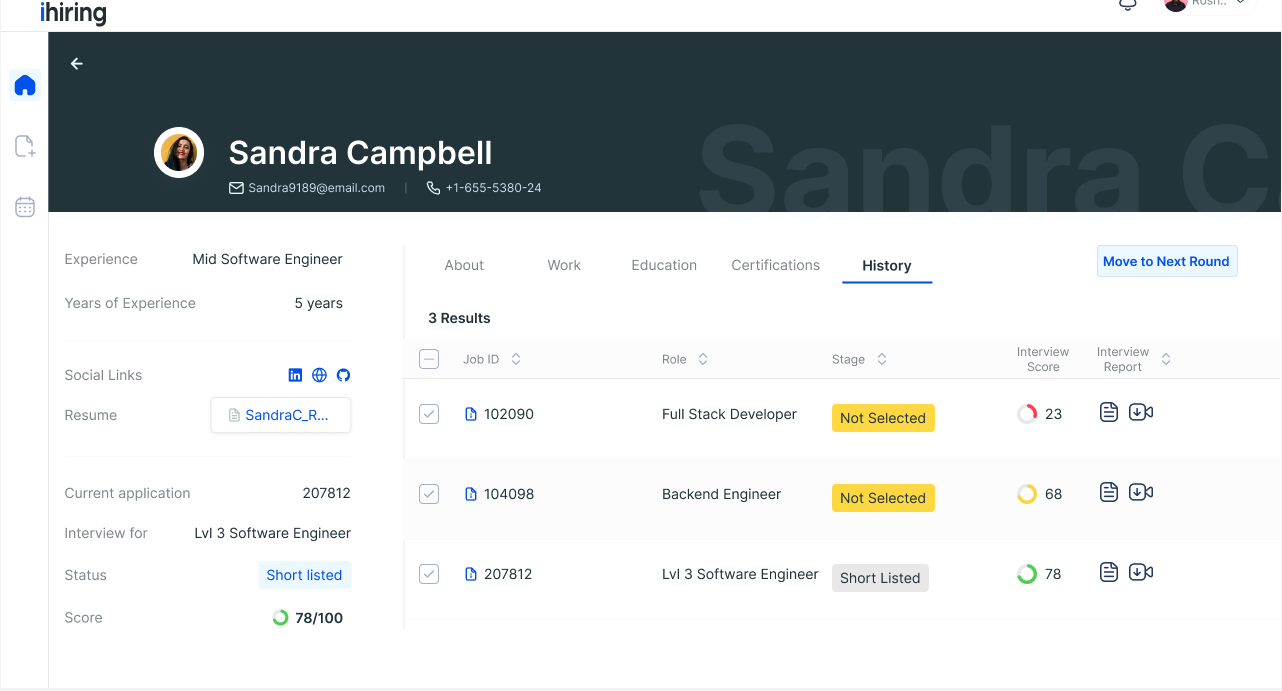Click the back arrow above Sandra's profile
The image size is (1282, 691).
pyautogui.click(x=76, y=63)
